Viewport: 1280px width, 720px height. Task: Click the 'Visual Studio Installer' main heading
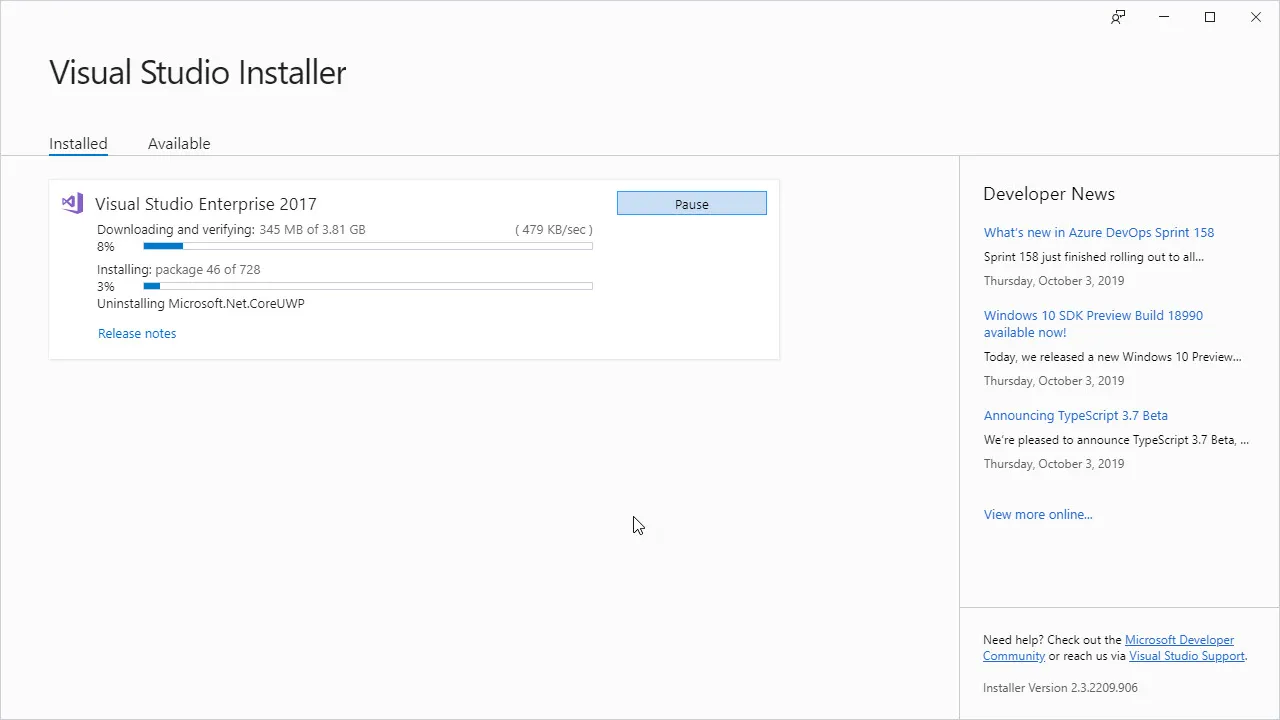pyautogui.click(x=198, y=73)
